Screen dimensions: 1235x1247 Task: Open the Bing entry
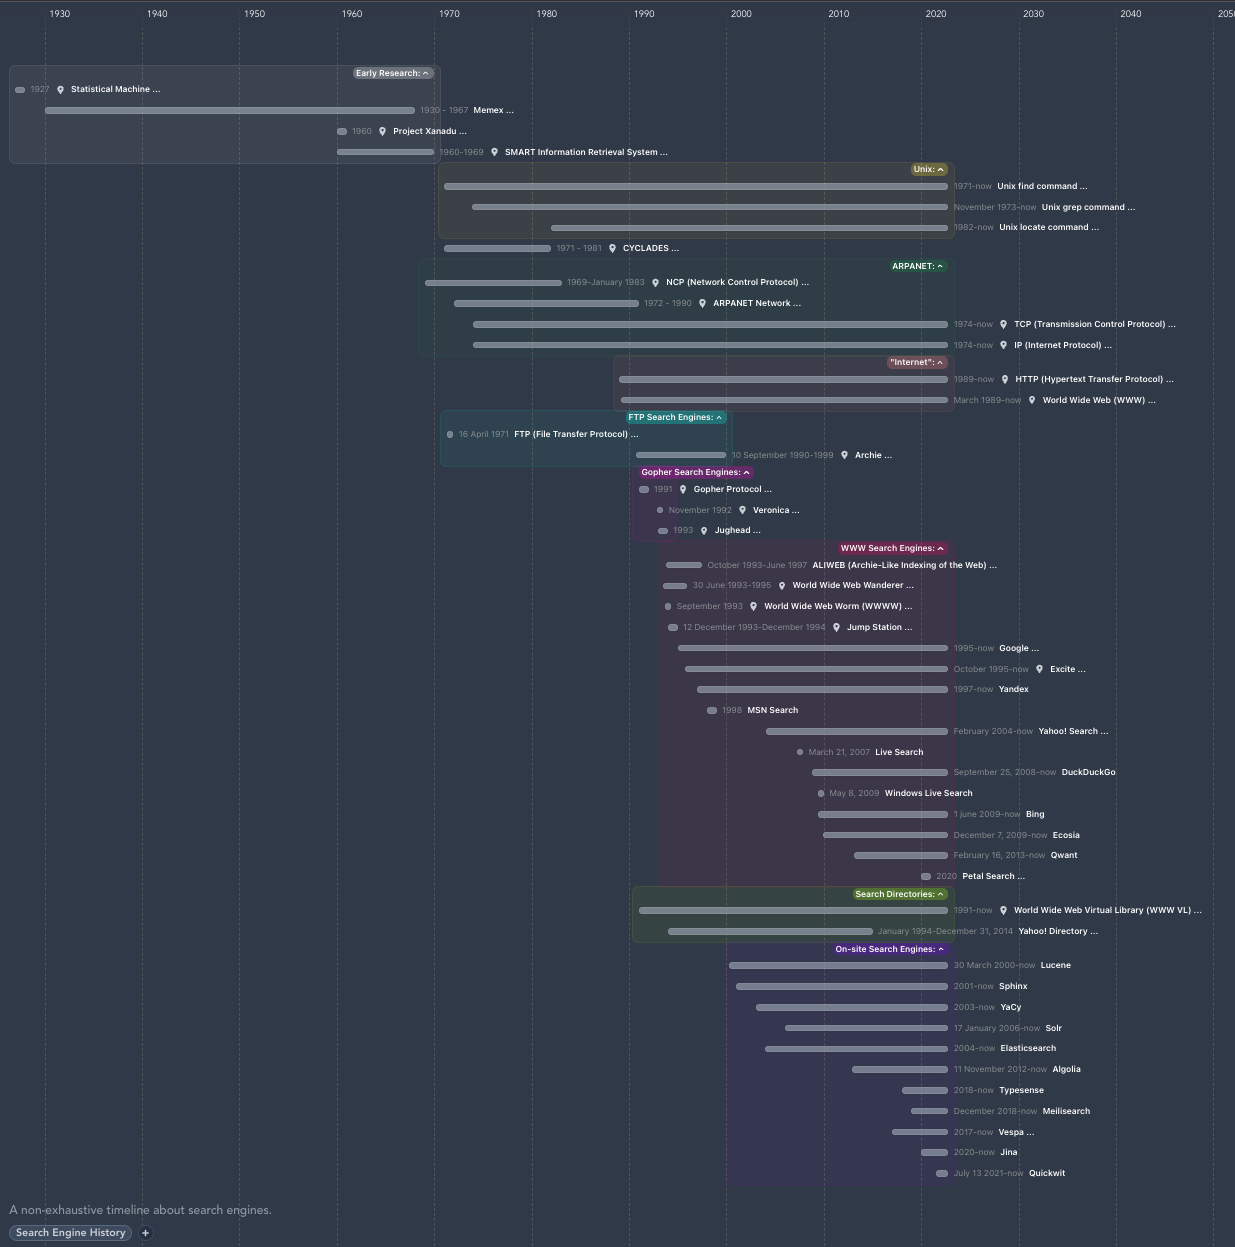coord(1035,815)
